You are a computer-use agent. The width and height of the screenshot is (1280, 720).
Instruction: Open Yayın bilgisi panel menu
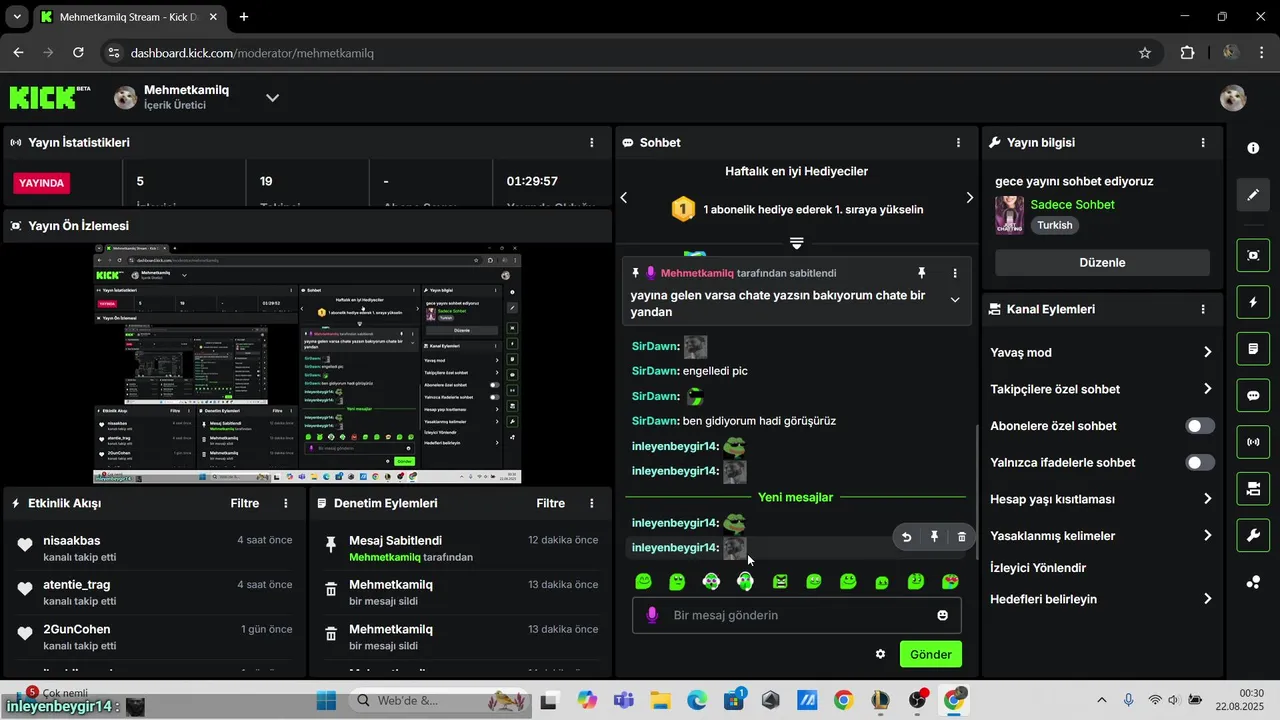point(1203,143)
